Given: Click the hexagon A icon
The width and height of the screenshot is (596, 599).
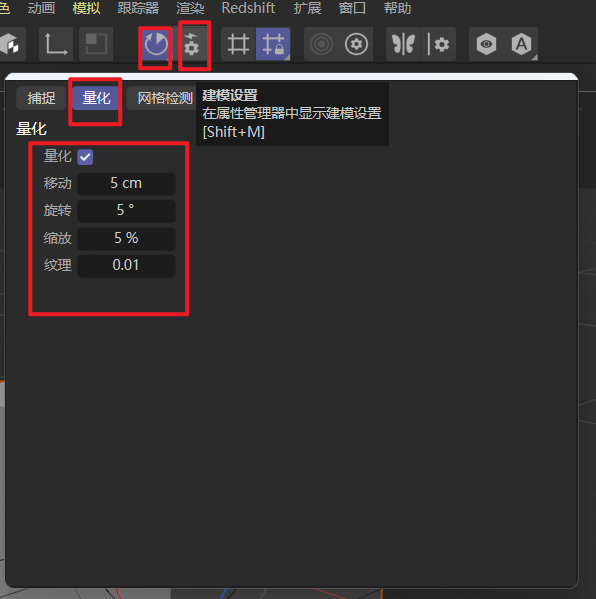Looking at the screenshot, I should tap(522, 44).
